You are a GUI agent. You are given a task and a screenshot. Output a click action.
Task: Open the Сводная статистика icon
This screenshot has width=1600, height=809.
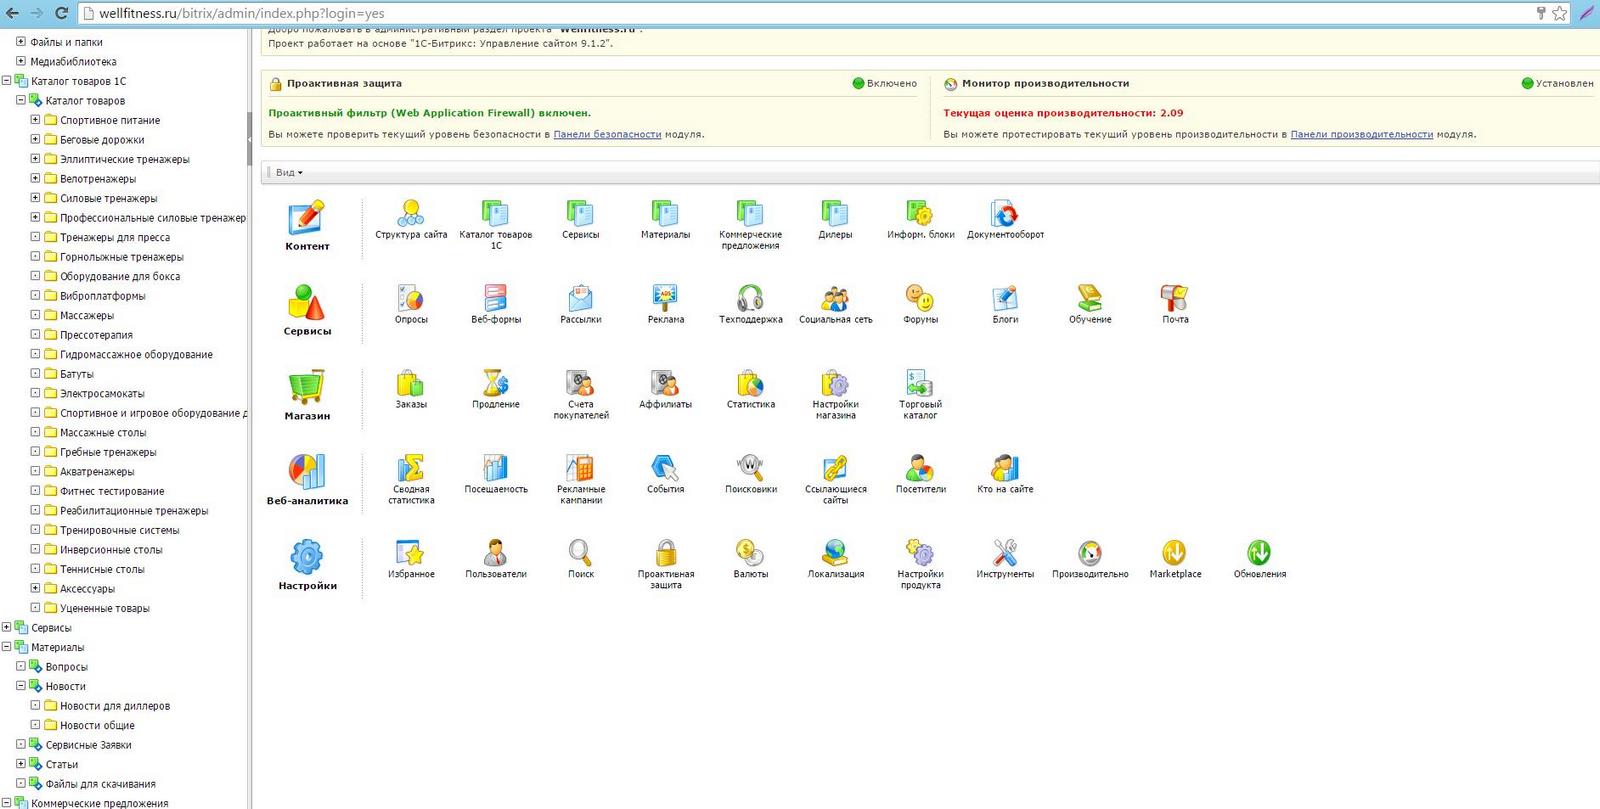tap(411, 468)
